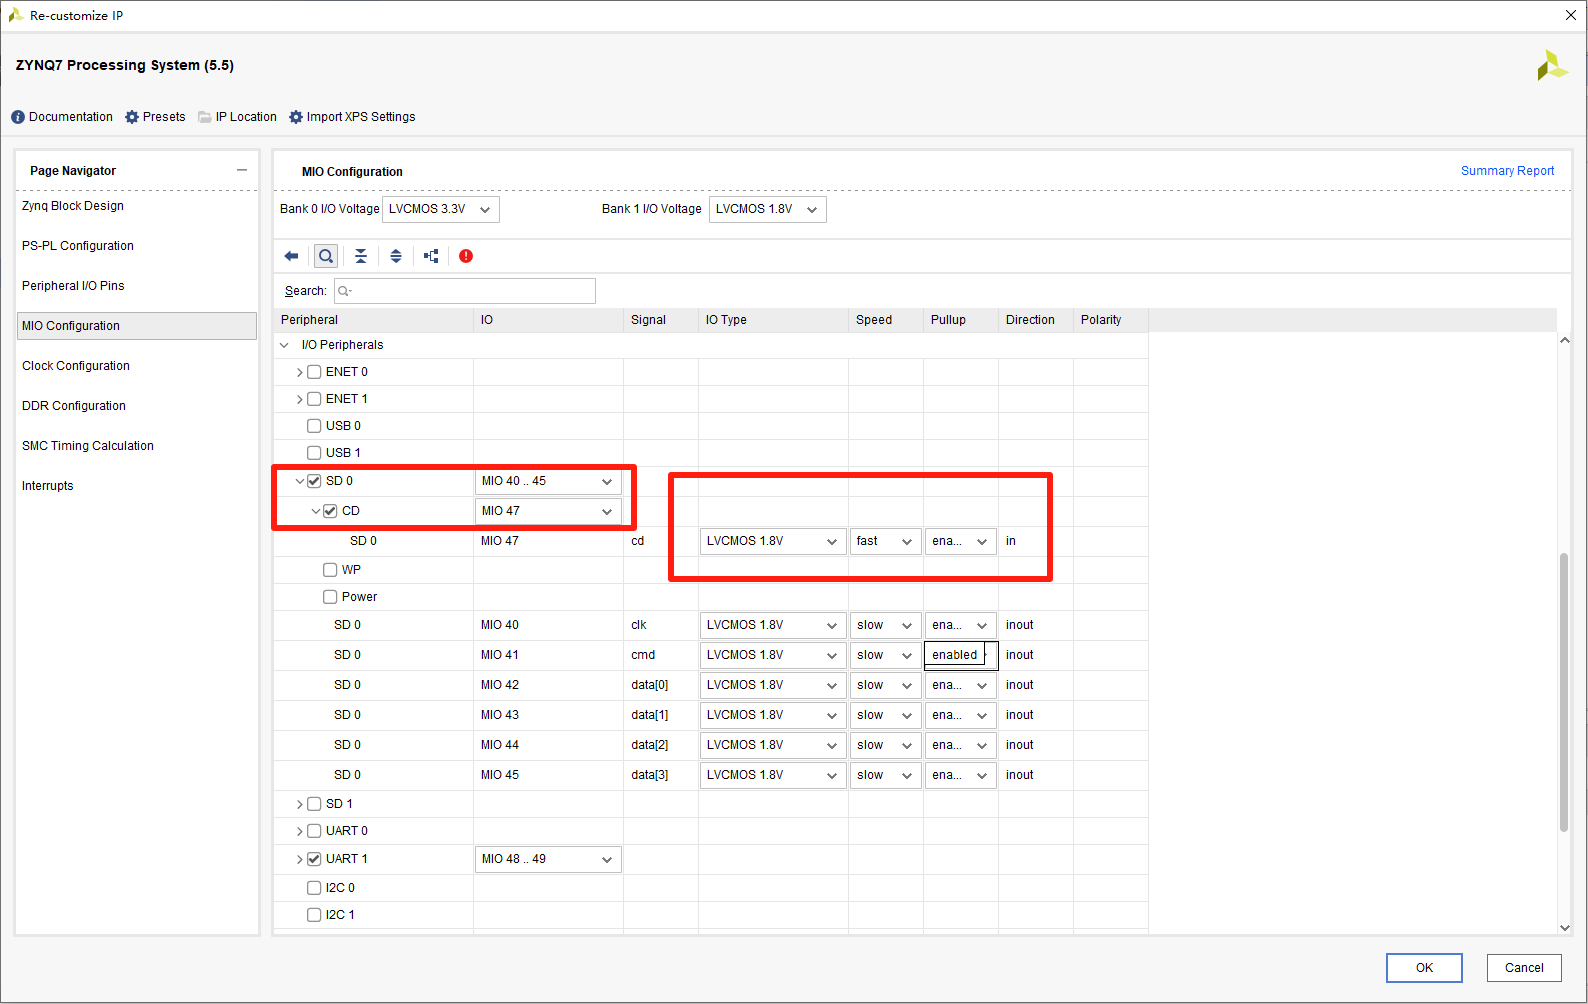The height and width of the screenshot is (1004, 1588).
Task: Open Bank 1 I/O Voltage dropdown
Action: [767, 209]
